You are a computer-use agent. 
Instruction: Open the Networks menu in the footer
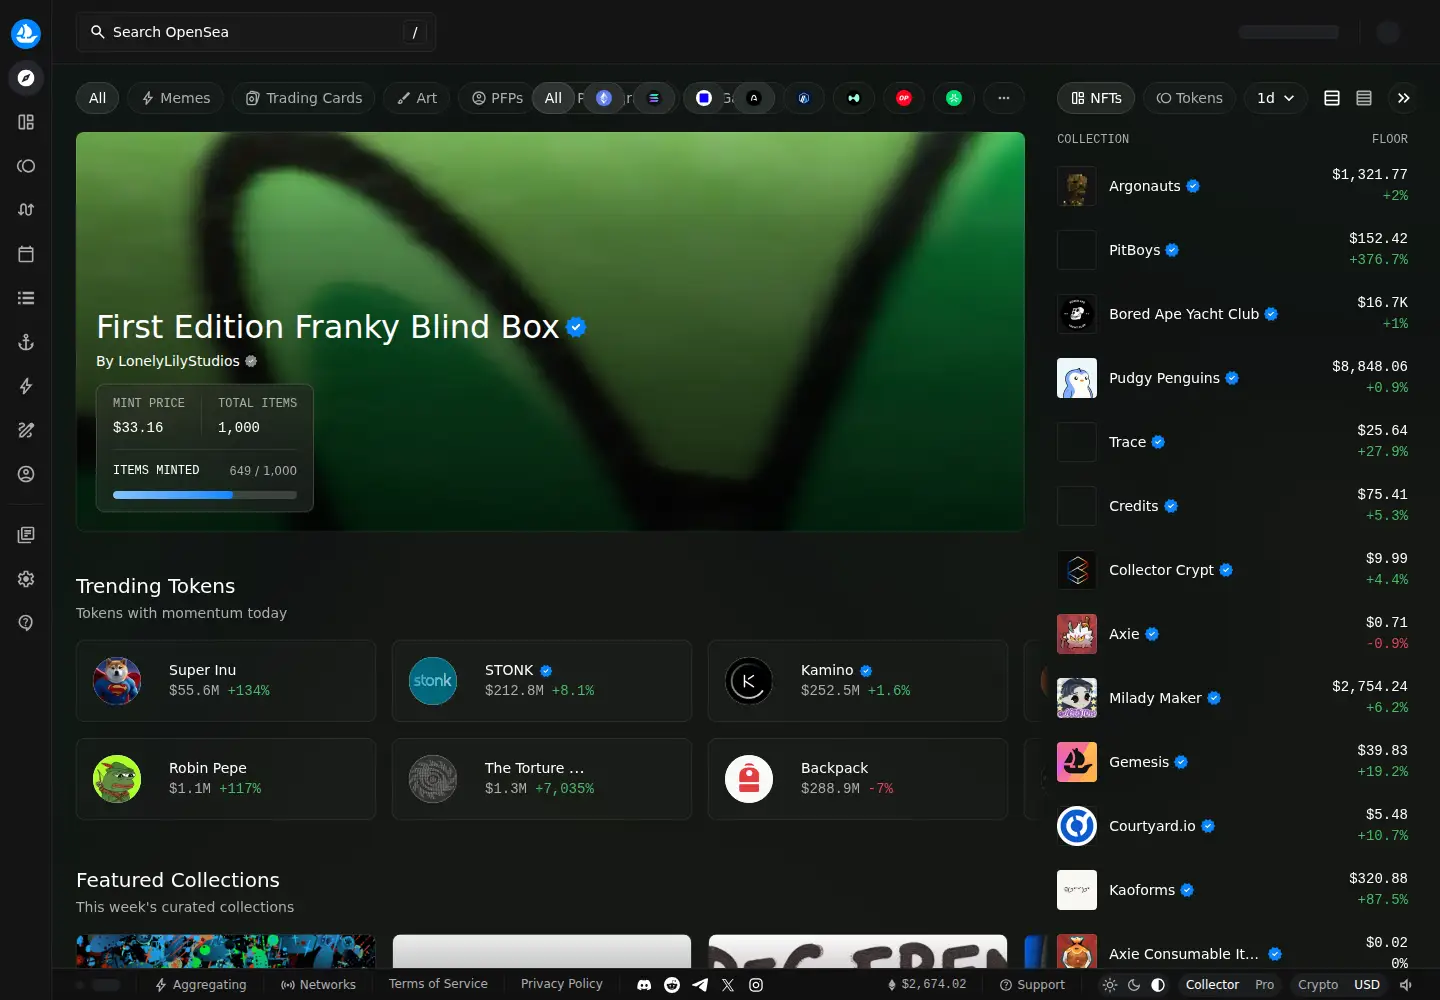[x=318, y=985]
